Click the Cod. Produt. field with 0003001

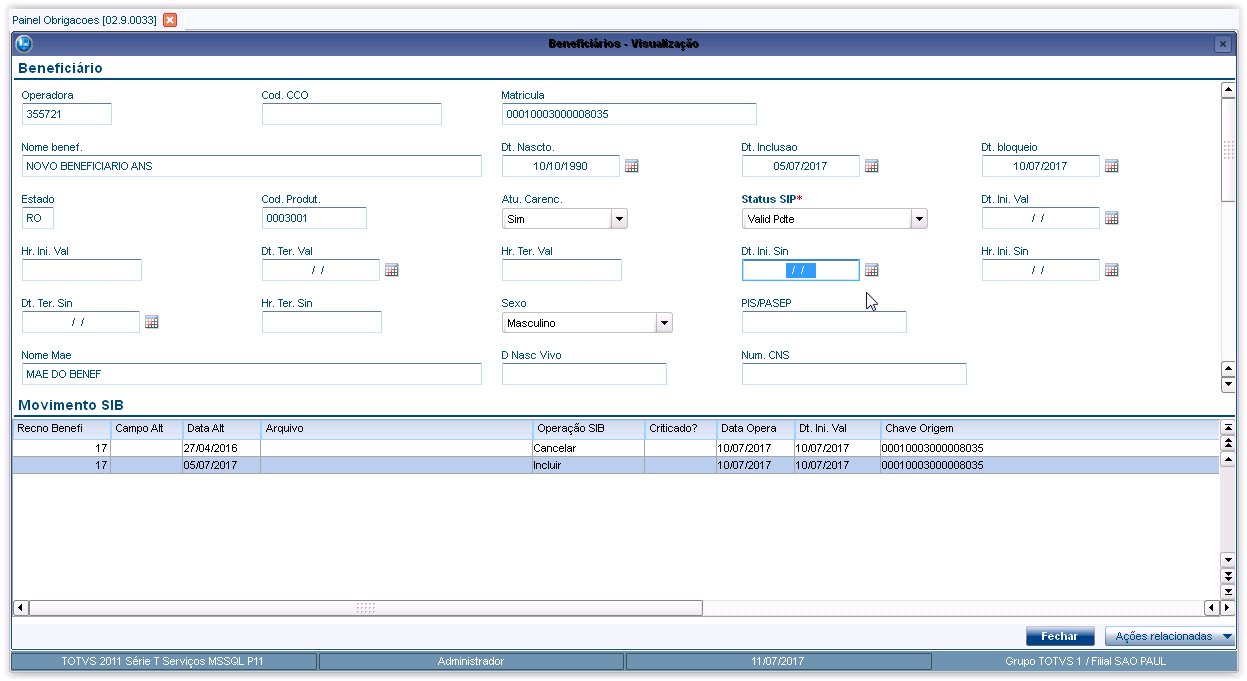(x=314, y=218)
